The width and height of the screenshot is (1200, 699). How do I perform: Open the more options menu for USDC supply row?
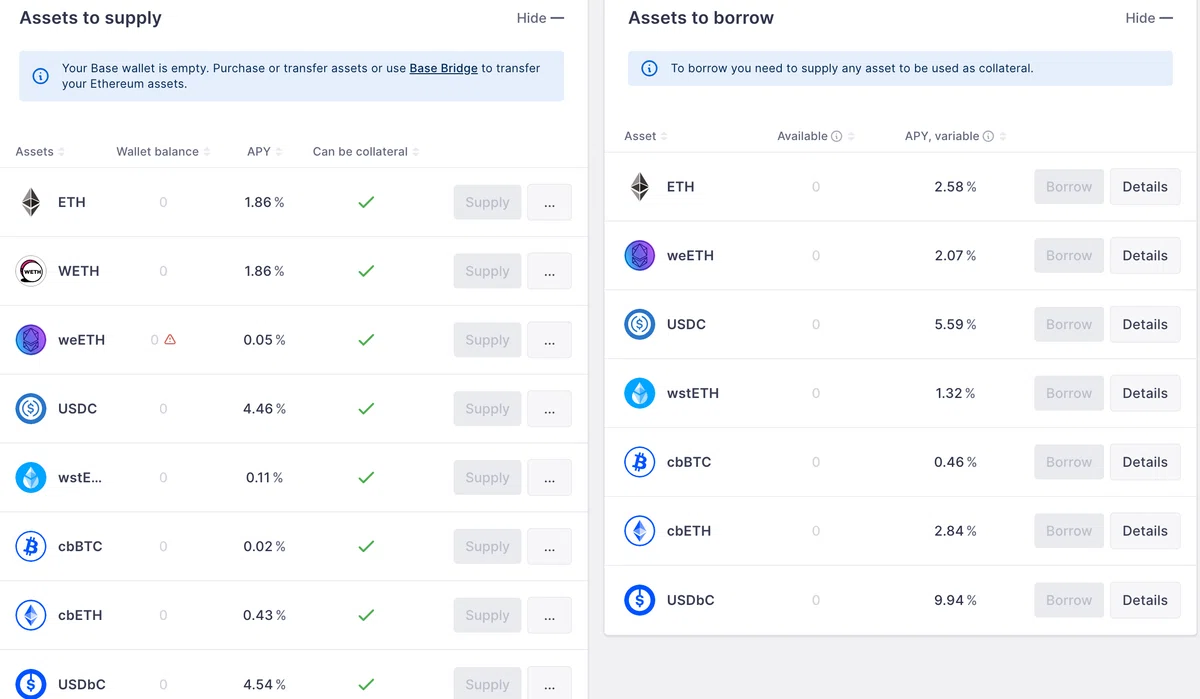click(x=549, y=409)
